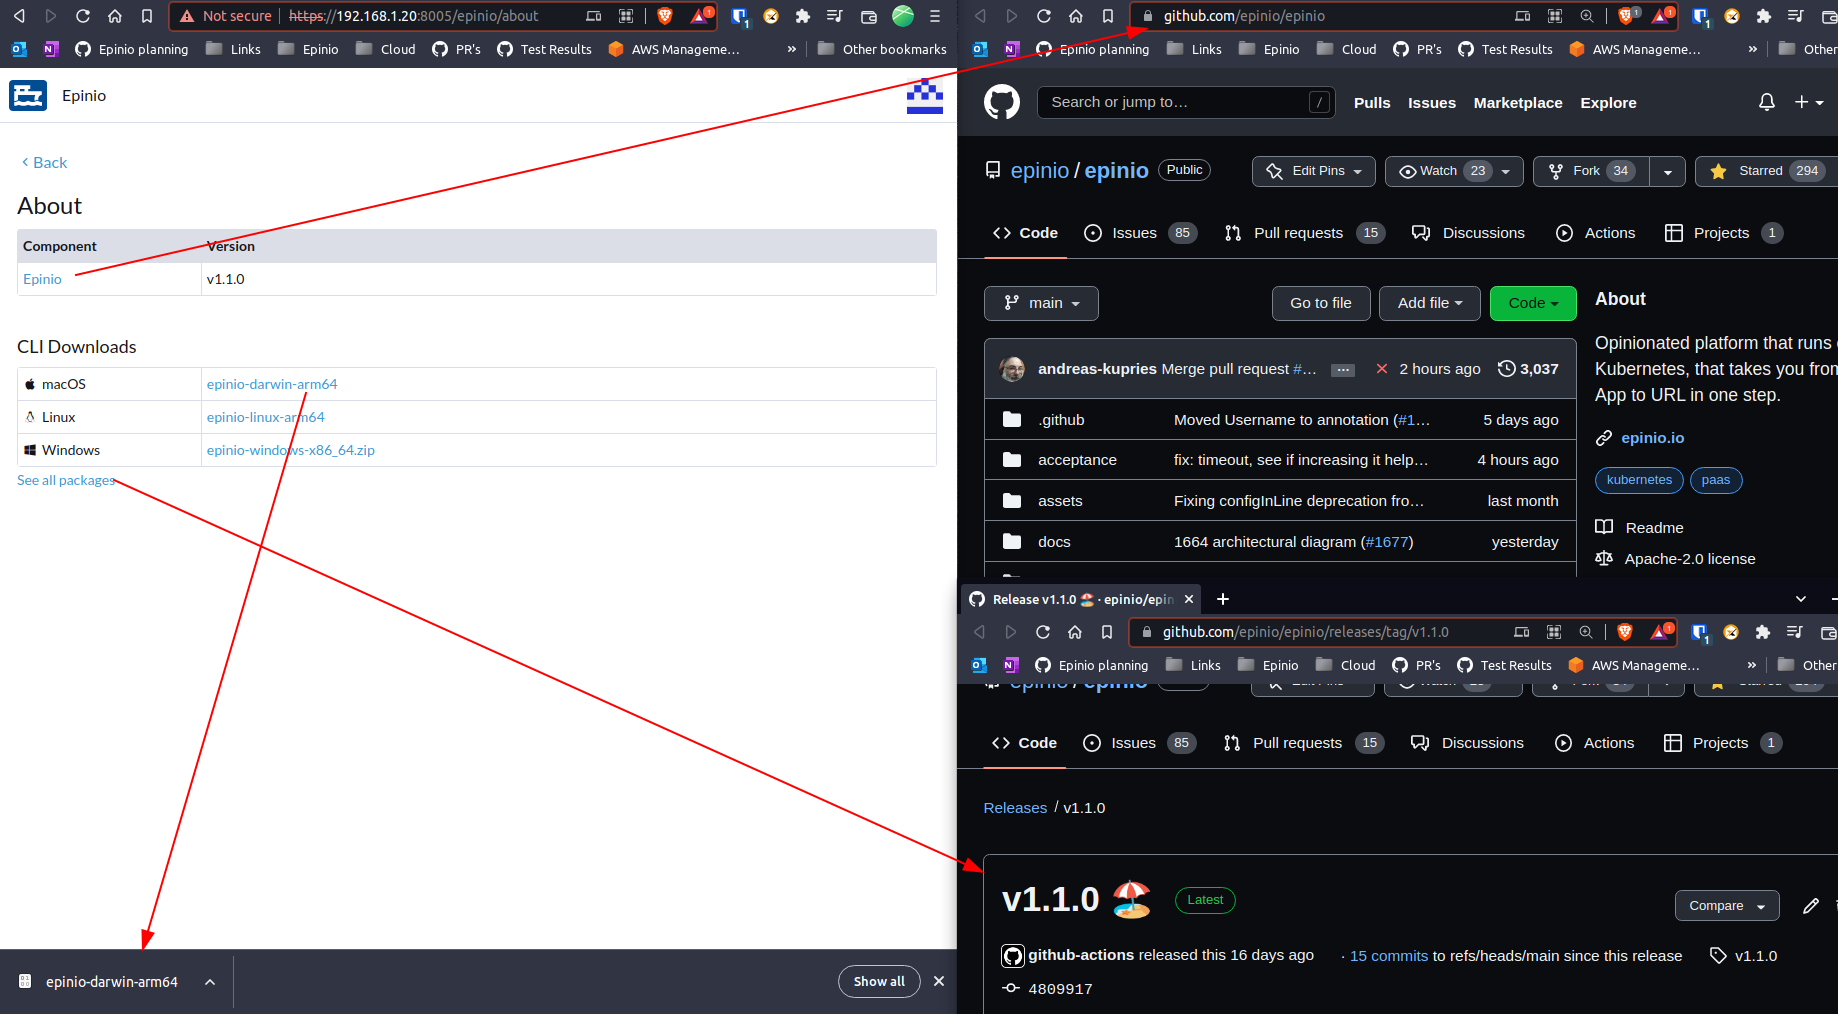Open the green Code dropdown
Screen dimensions: 1838x1014
click(1533, 303)
